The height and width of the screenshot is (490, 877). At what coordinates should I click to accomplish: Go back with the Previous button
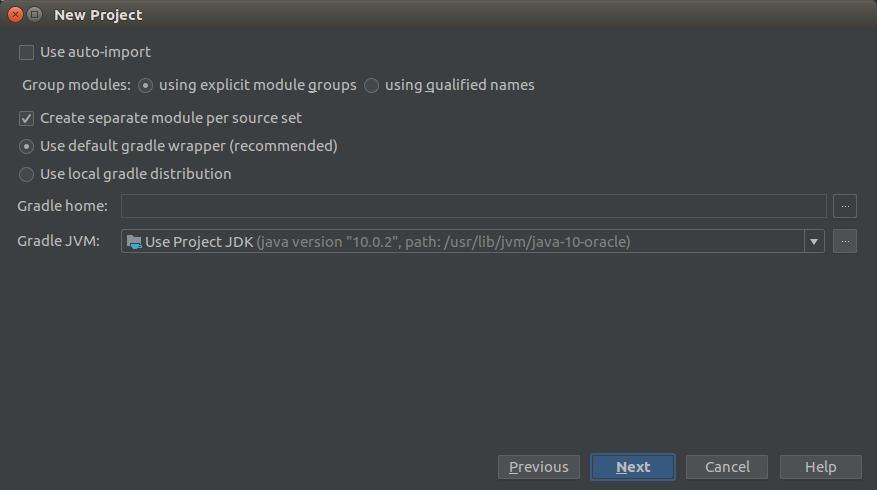pyautogui.click(x=539, y=467)
